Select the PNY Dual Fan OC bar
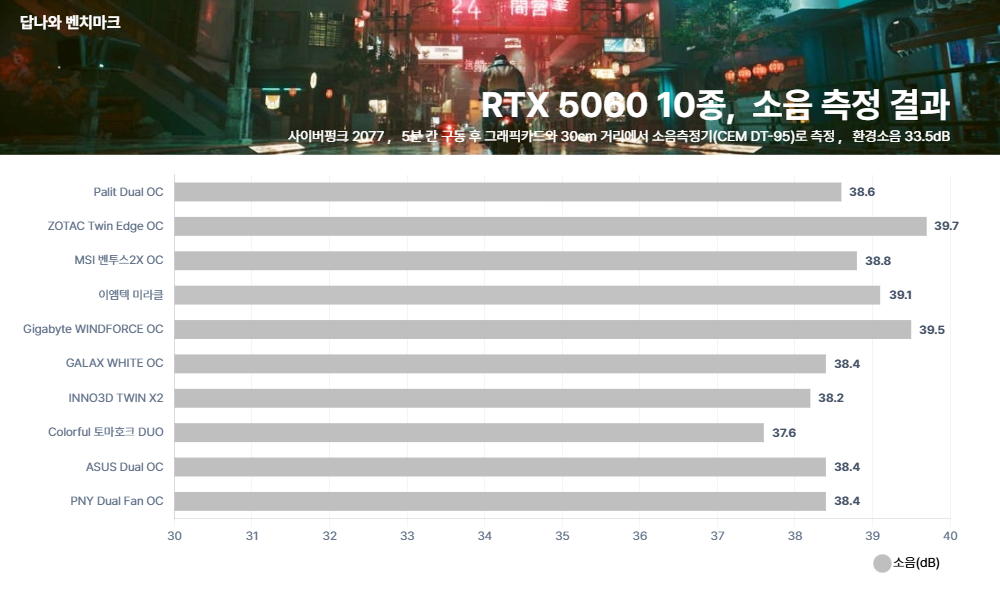The image size is (1000, 600). (x=500, y=501)
